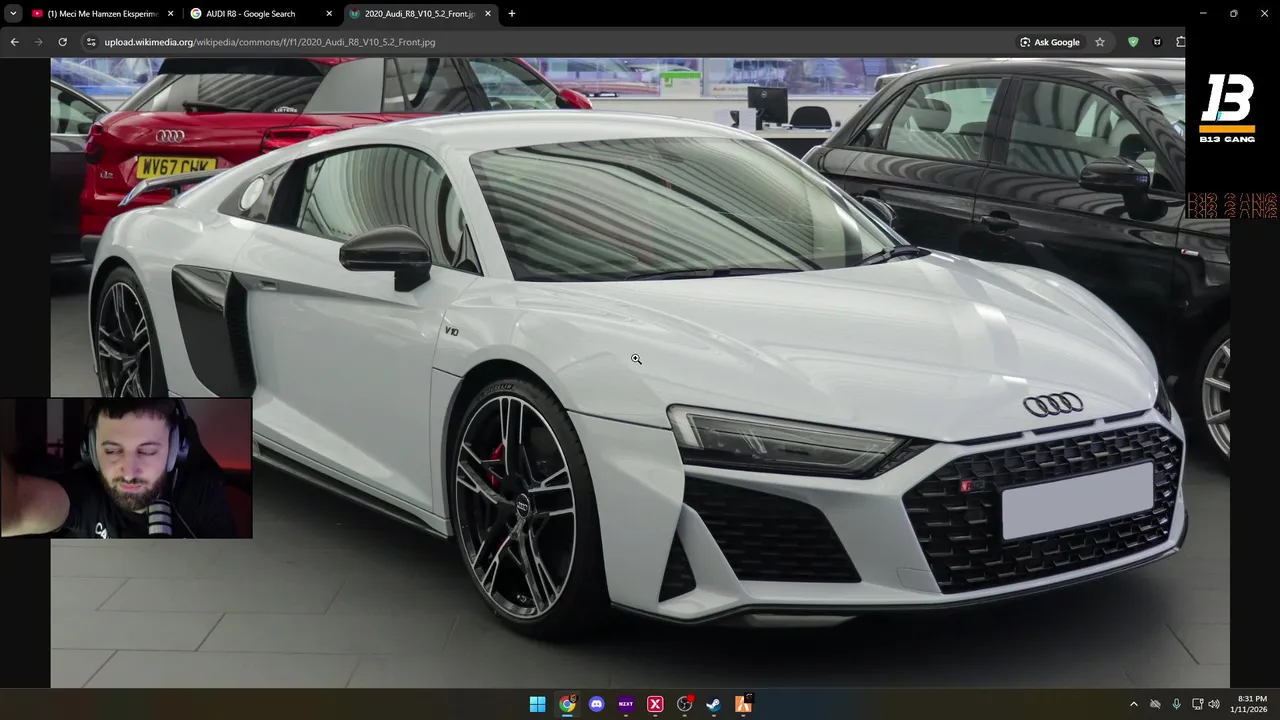Open the orange app icon in taskbar
This screenshot has height=720, width=1280.
(x=743, y=704)
